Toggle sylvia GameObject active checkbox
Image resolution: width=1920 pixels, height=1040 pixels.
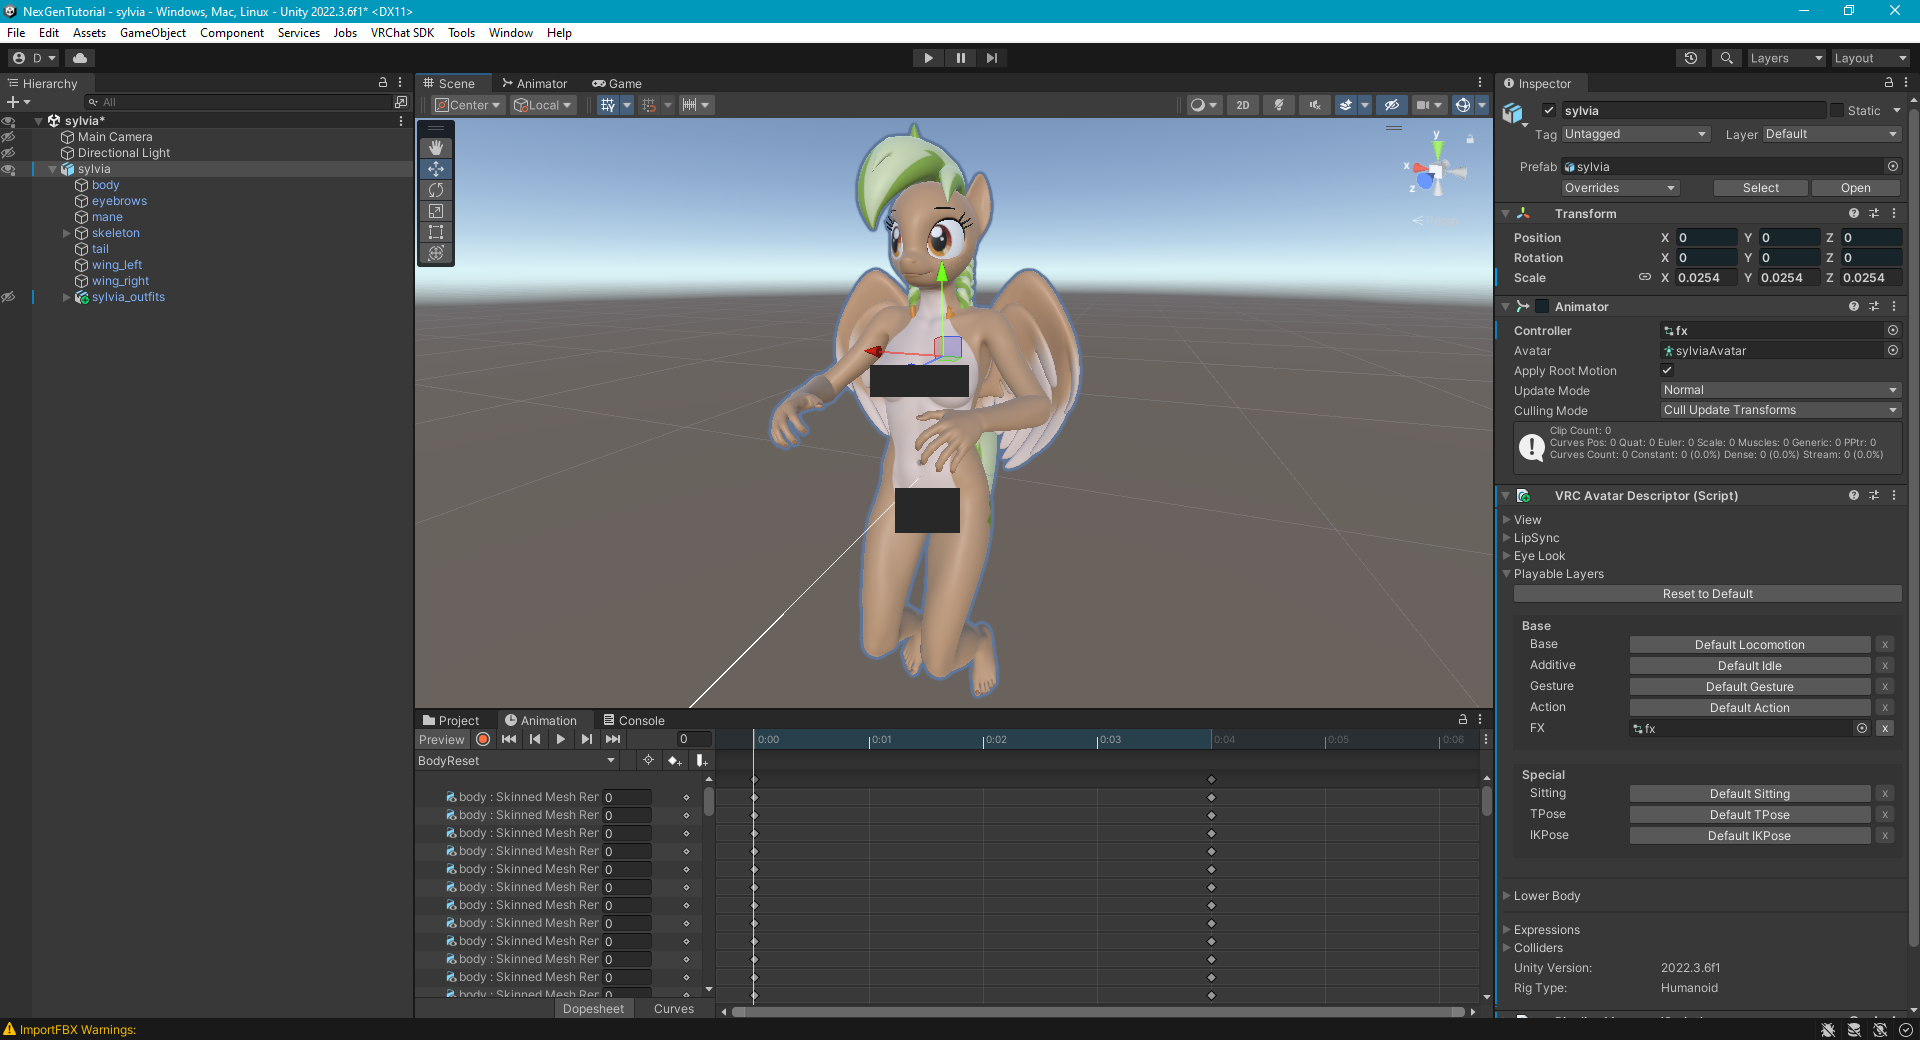1548,110
